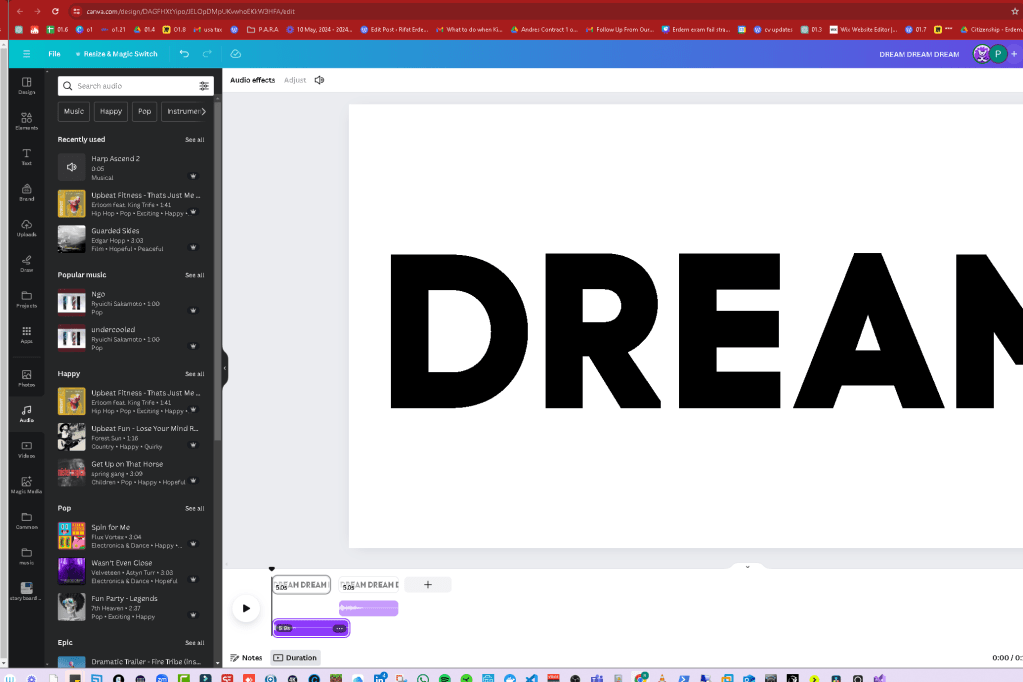Select the Get Up on That Horse track
The height and width of the screenshot is (682, 1023).
[x=129, y=473]
